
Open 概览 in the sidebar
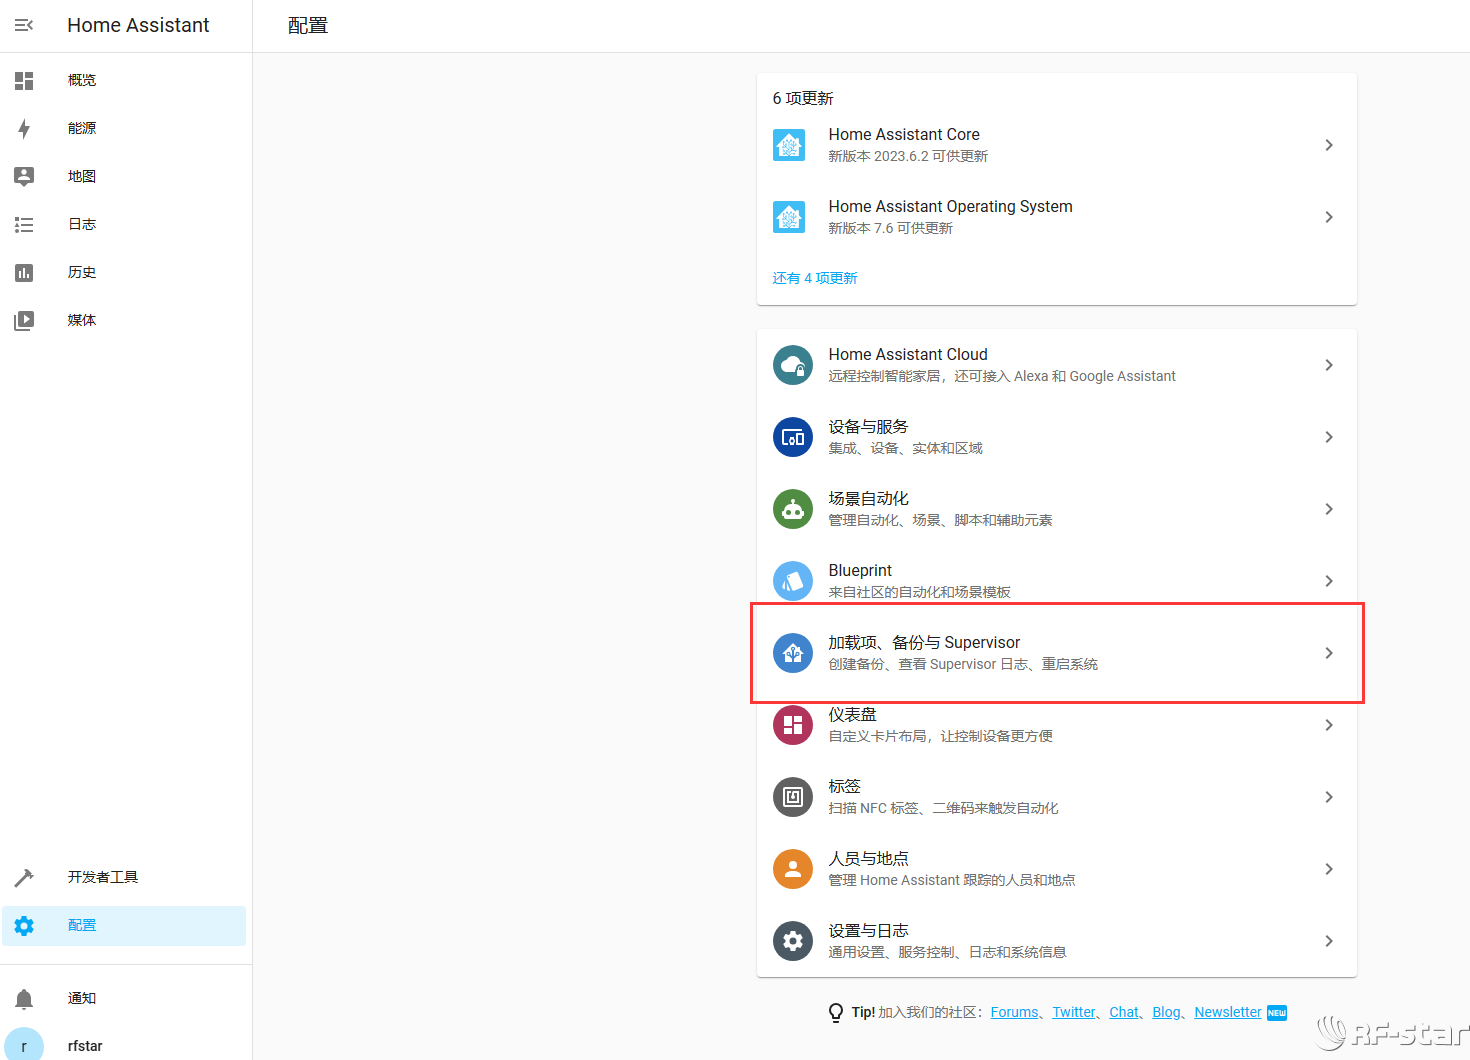(x=124, y=80)
